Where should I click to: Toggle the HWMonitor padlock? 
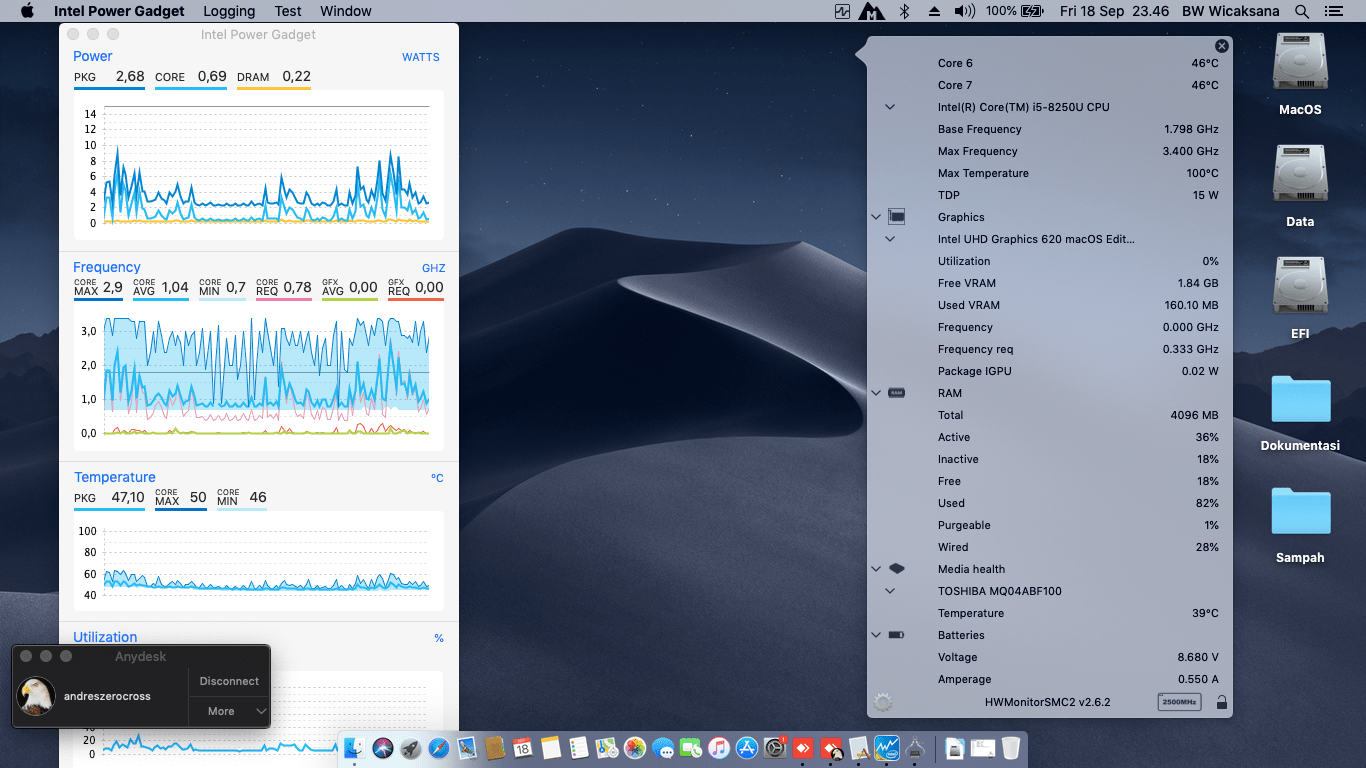[x=1221, y=702]
